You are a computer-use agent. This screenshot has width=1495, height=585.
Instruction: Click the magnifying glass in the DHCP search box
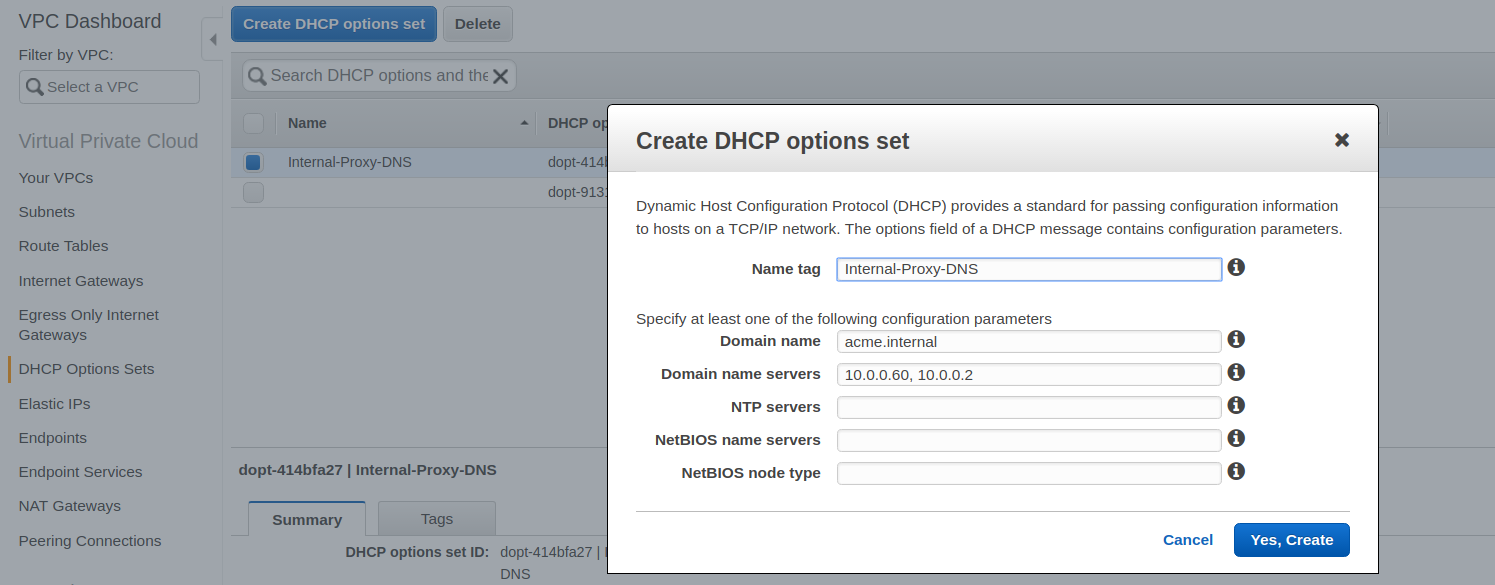pyautogui.click(x=256, y=75)
